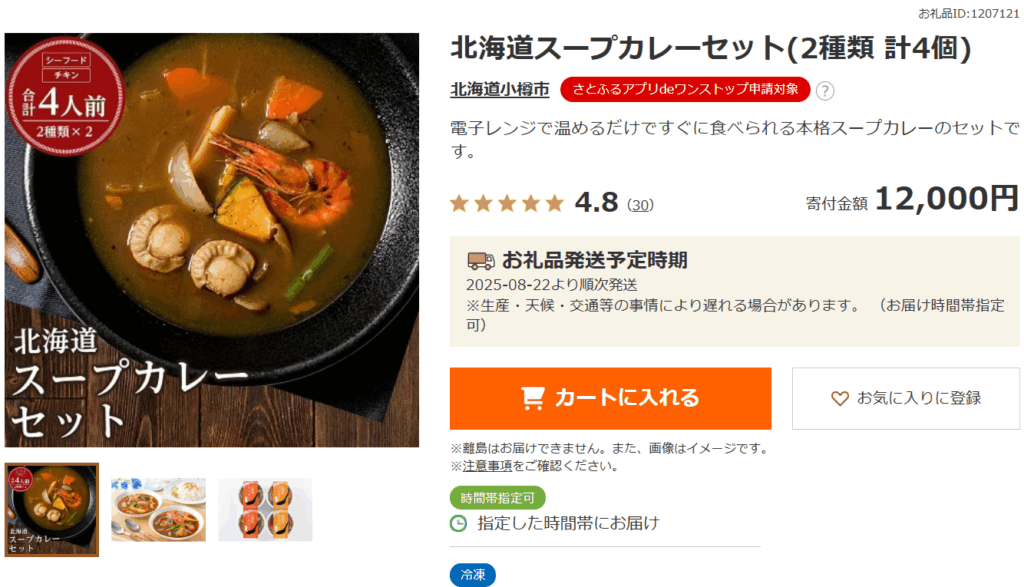This screenshot has width=1024, height=587.
Task: Open the 北海道小樽市 municipality link
Action: click(x=500, y=90)
